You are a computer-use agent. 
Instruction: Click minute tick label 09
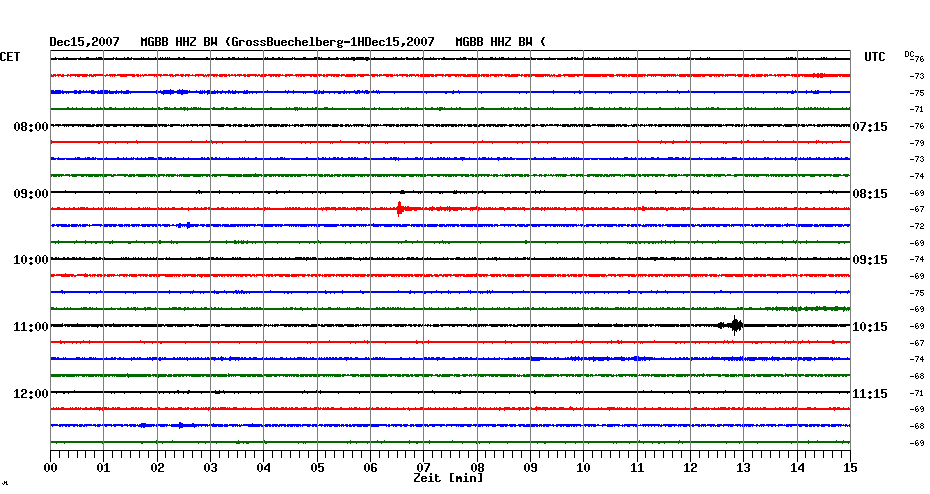point(530,467)
